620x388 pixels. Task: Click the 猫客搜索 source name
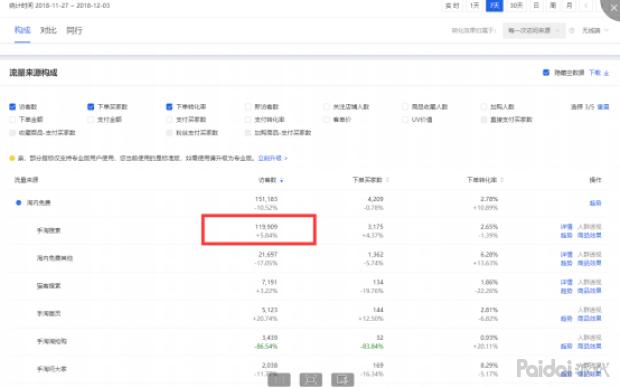point(49,286)
